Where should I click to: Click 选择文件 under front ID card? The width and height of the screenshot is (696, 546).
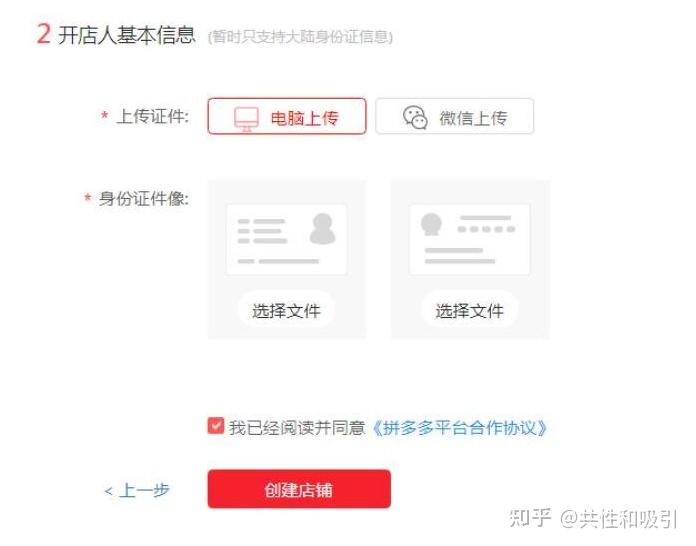(286, 311)
